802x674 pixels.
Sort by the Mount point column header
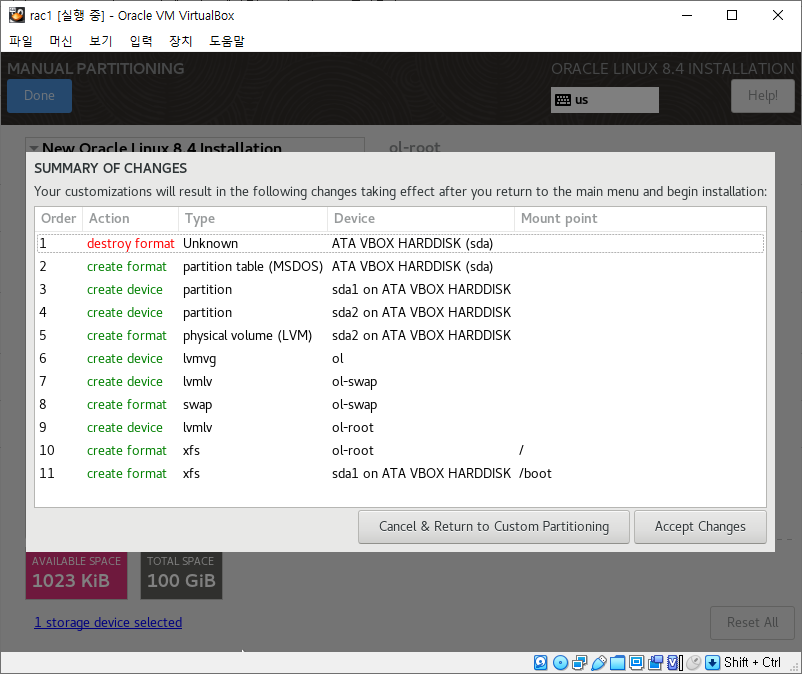pos(640,219)
